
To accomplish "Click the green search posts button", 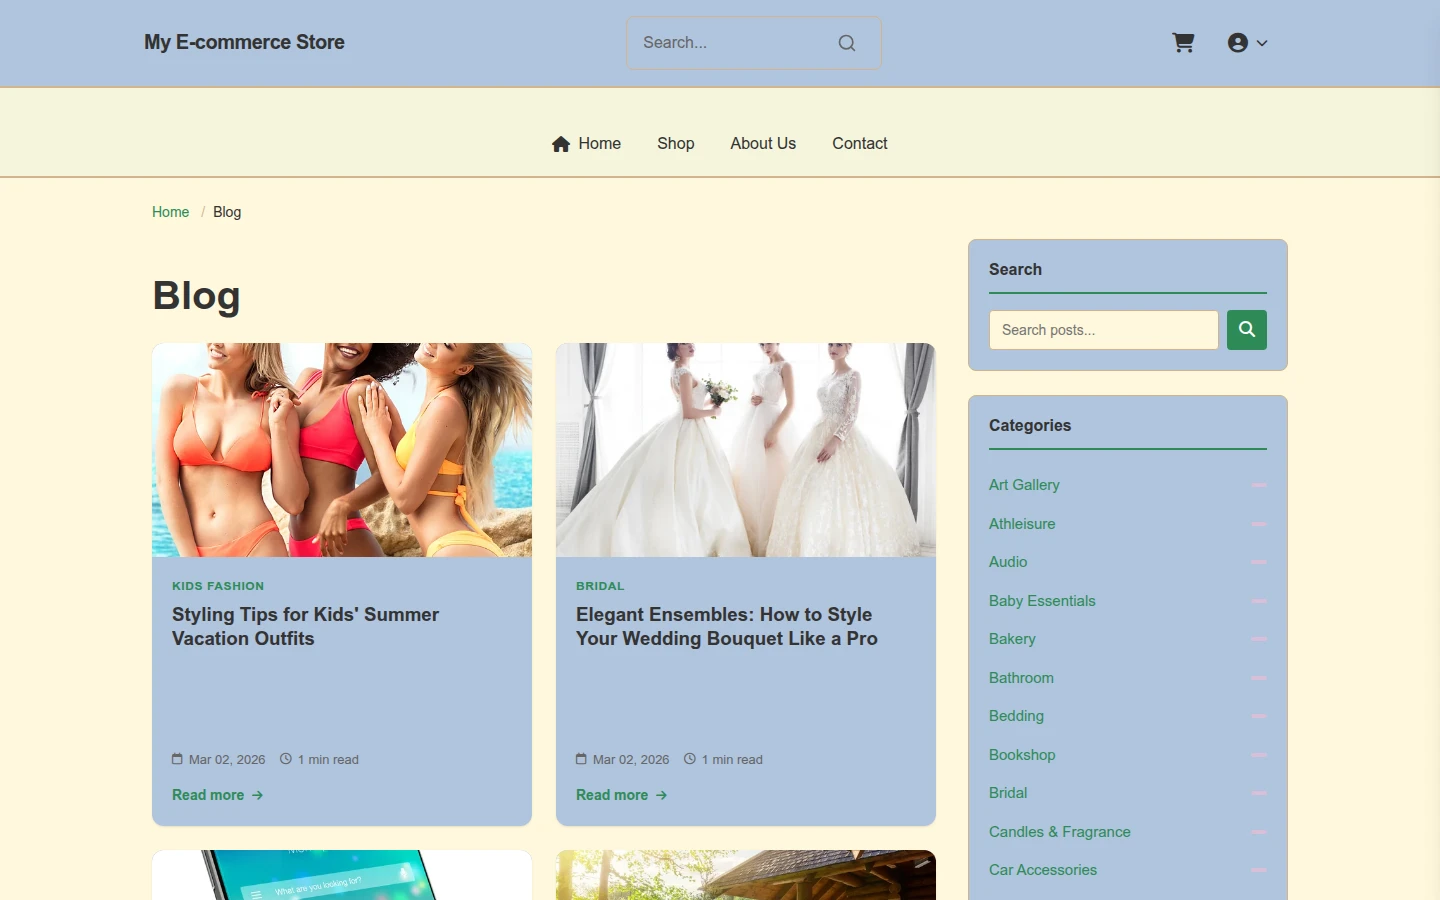I will 1247,330.
